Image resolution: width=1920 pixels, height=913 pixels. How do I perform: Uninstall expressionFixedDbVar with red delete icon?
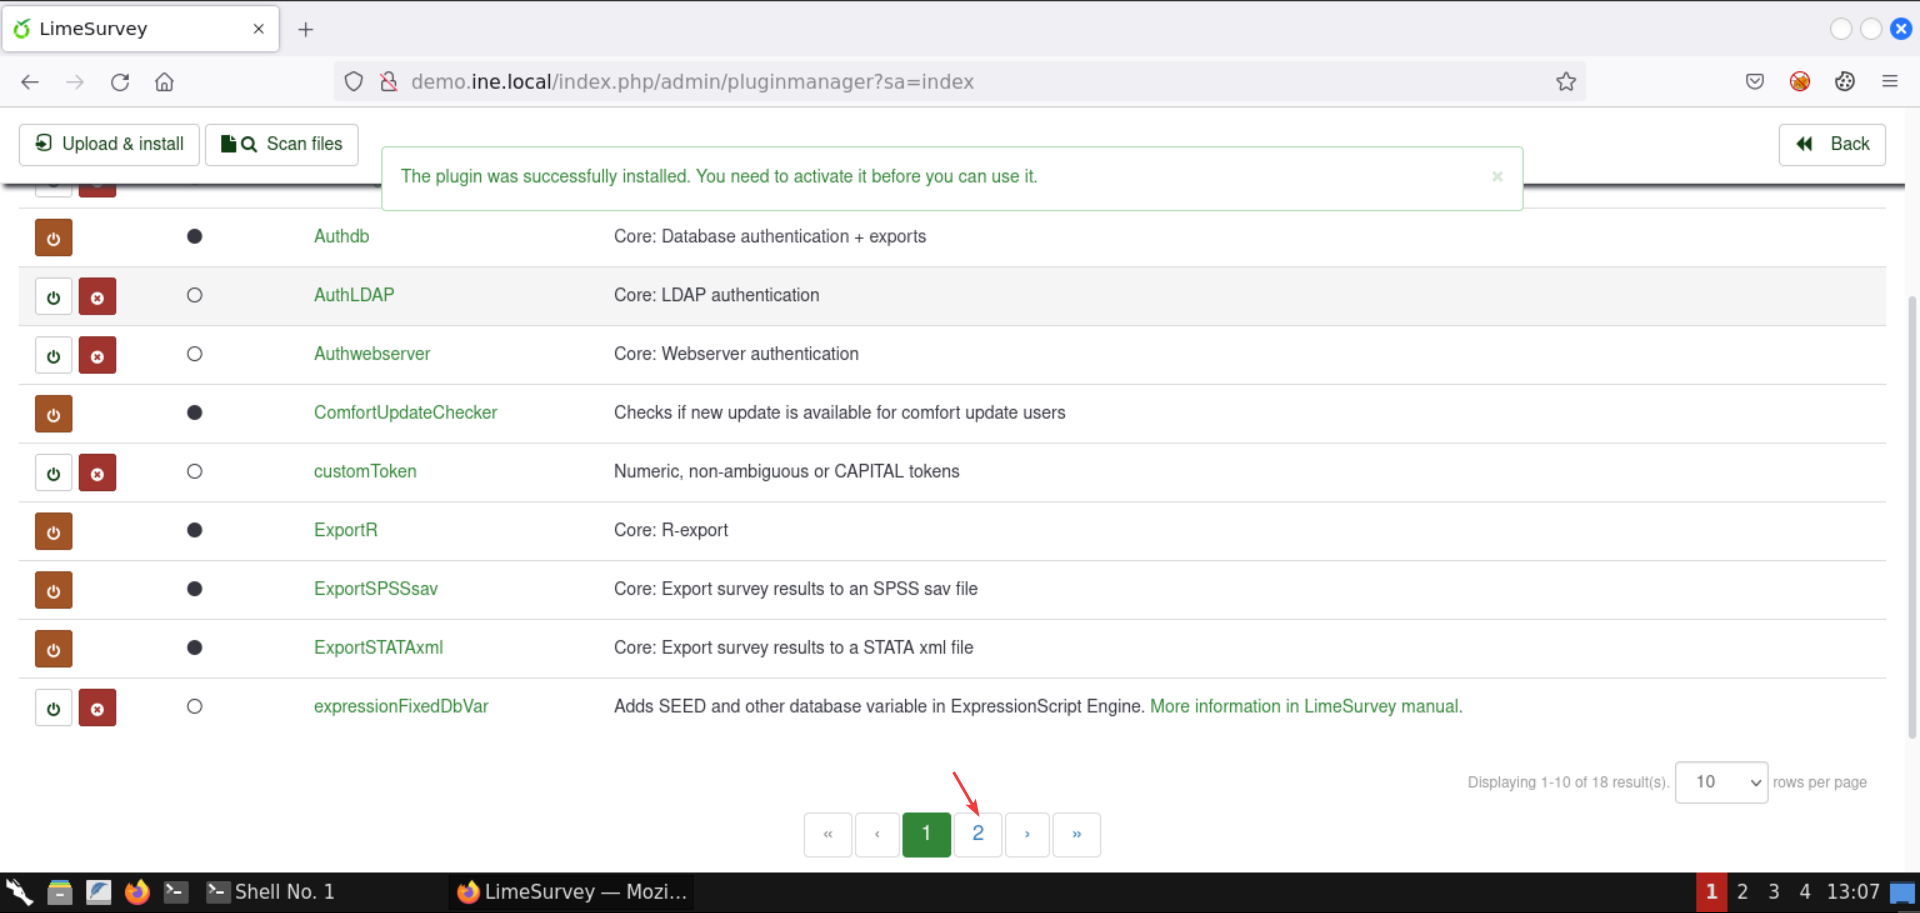tap(97, 708)
